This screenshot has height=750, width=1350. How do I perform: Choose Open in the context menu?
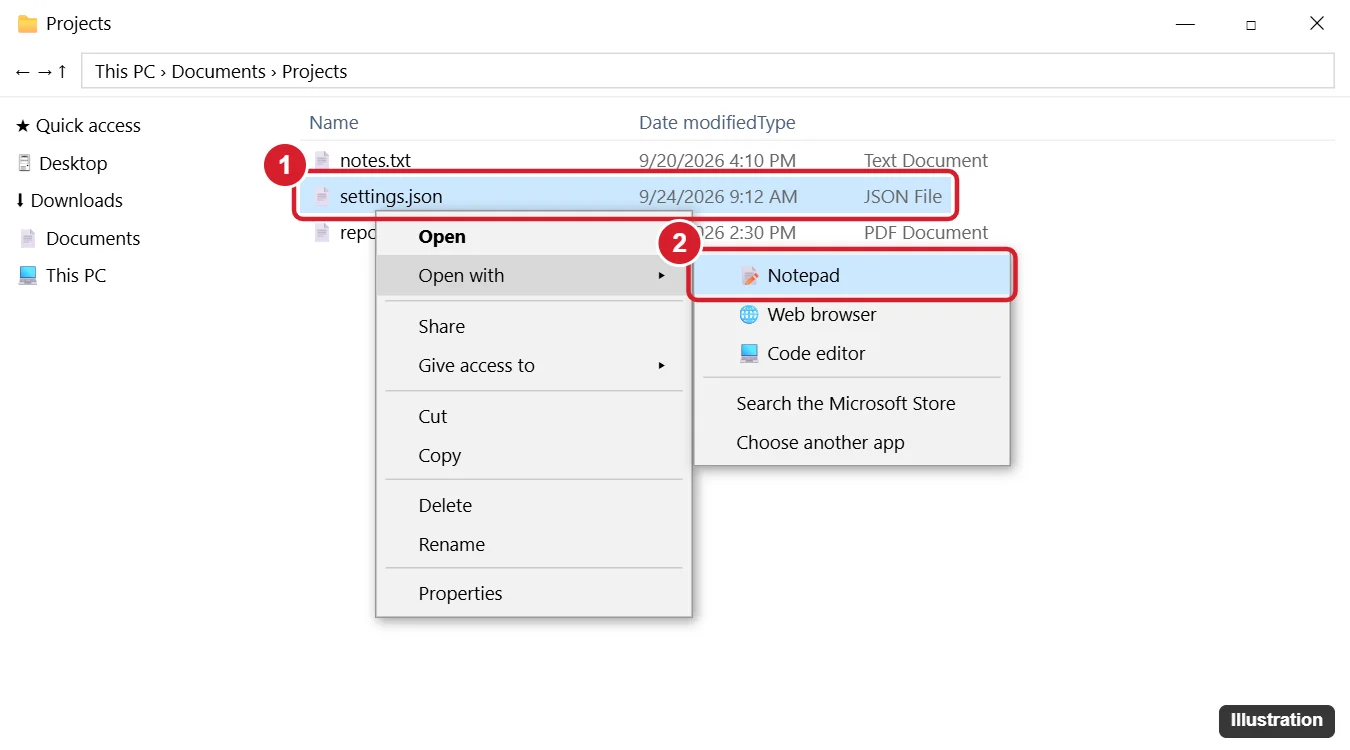(534, 237)
